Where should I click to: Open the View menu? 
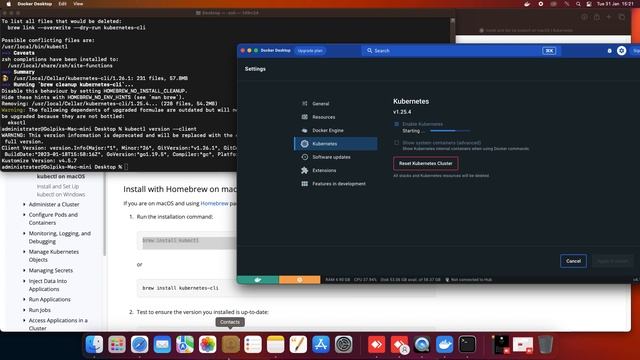tap(78, 4)
